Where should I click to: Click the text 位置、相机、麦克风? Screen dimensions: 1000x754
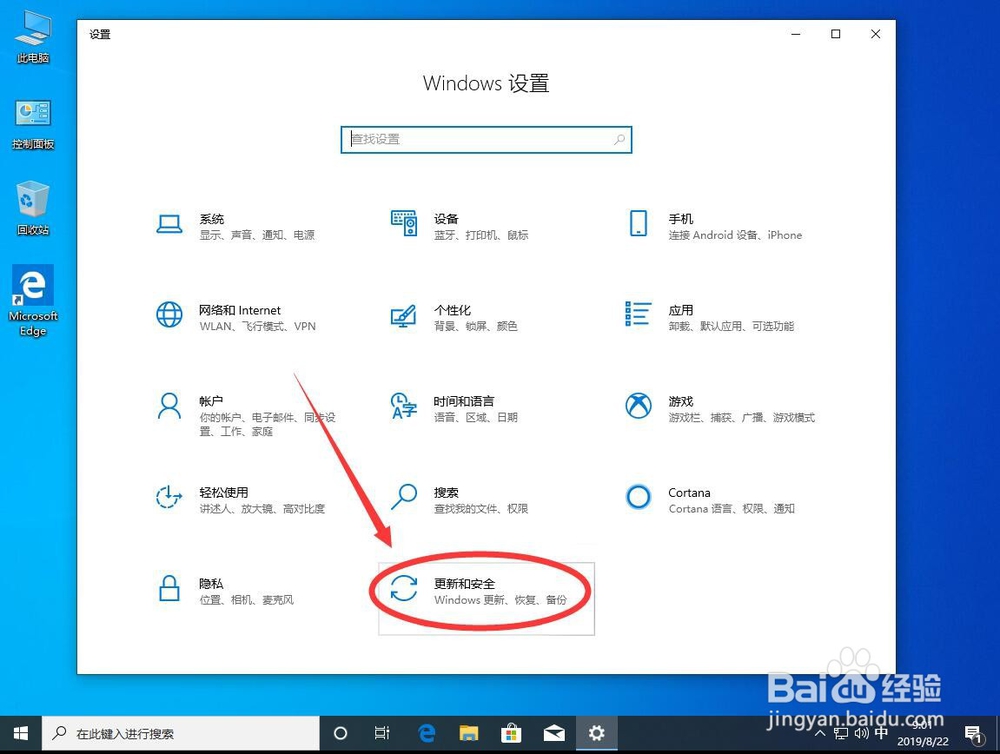[247, 600]
